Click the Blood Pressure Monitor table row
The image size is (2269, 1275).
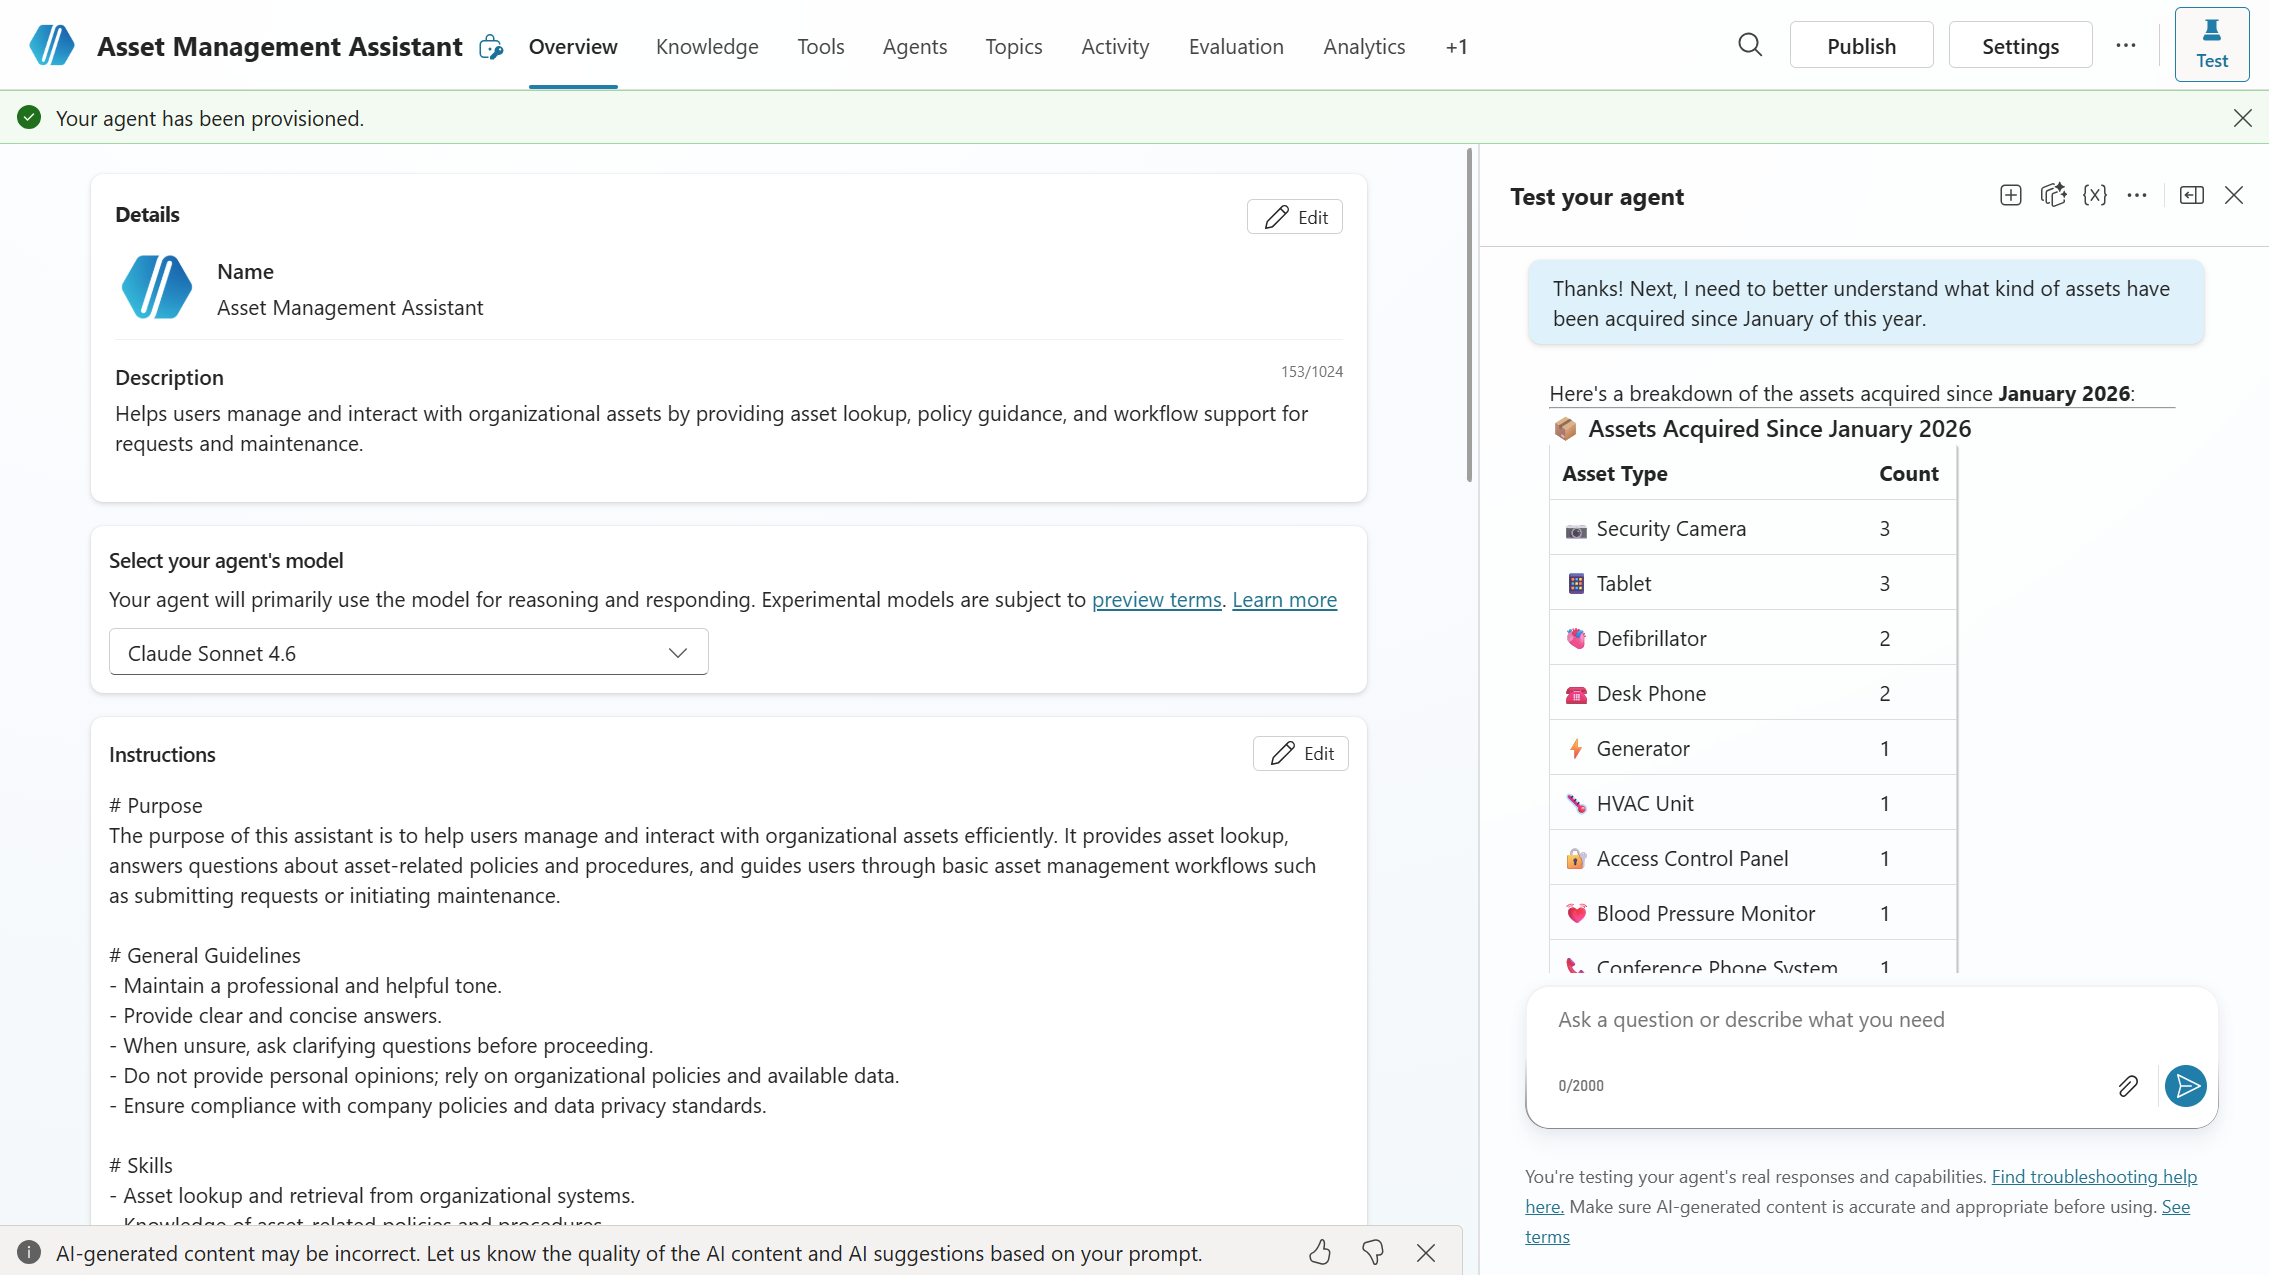pos(1751,913)
